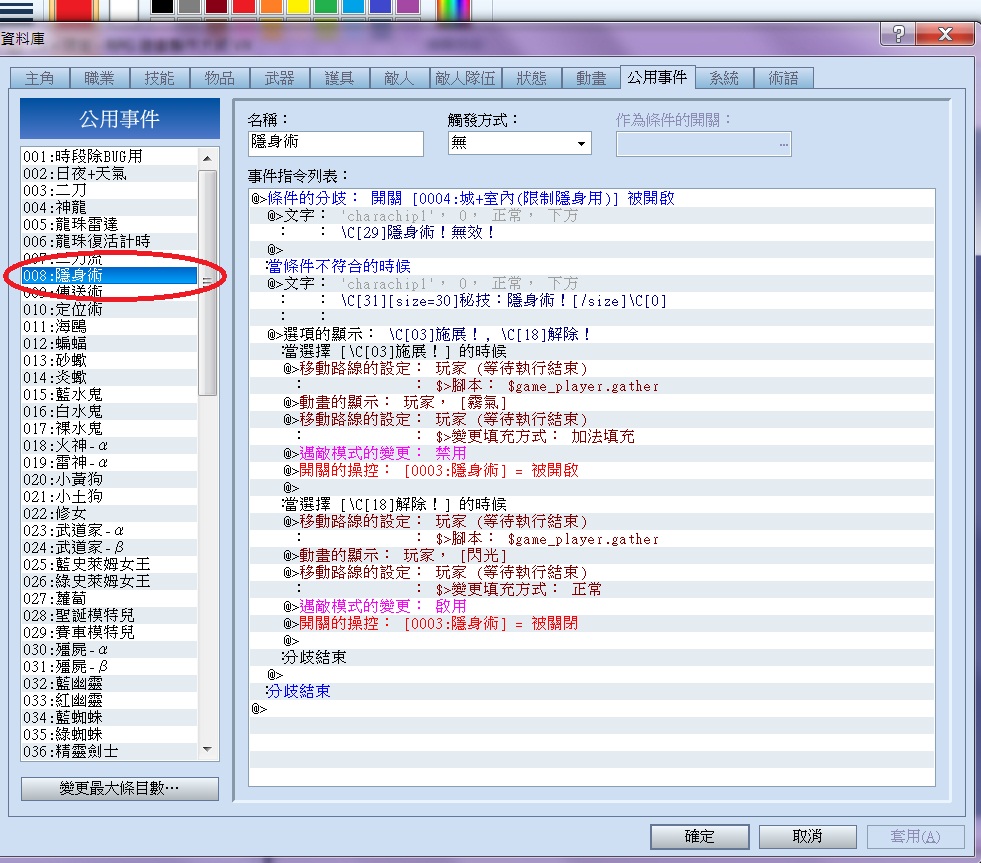Switch to the 主角 tab
The image size is (981, 863).
tap(39, 78)
